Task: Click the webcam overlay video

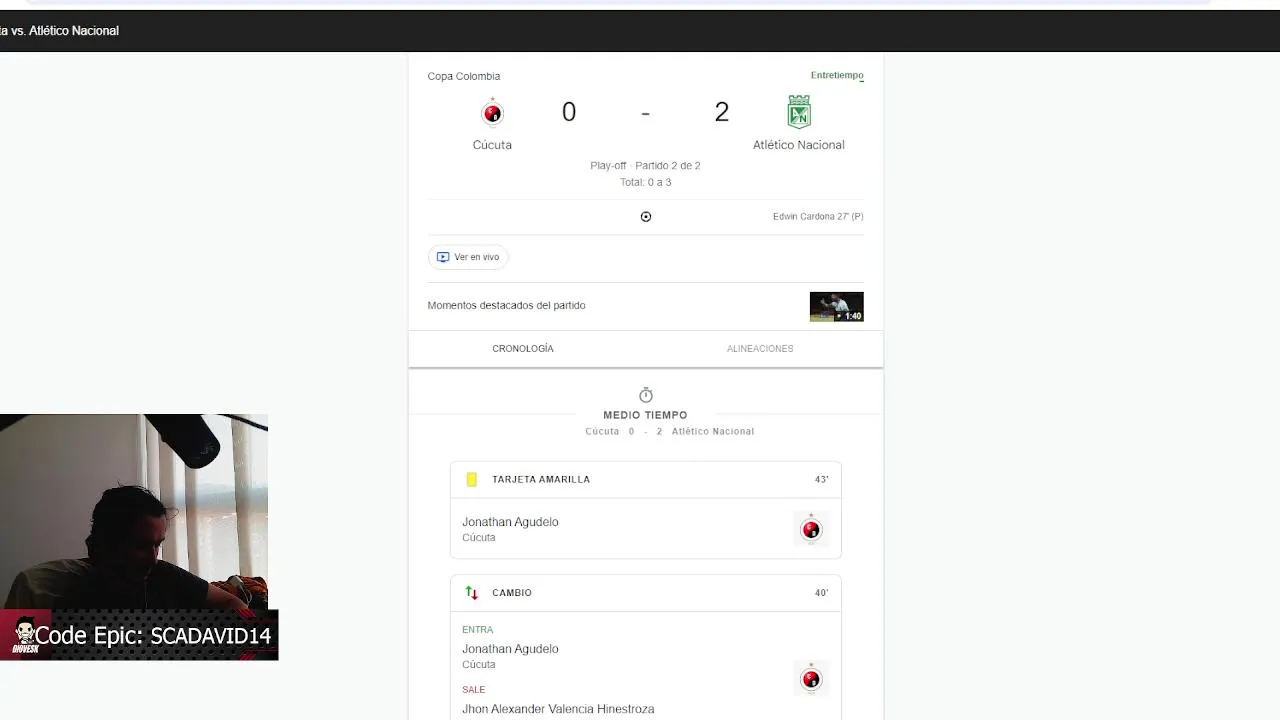Action: click(x=134, y=512)
